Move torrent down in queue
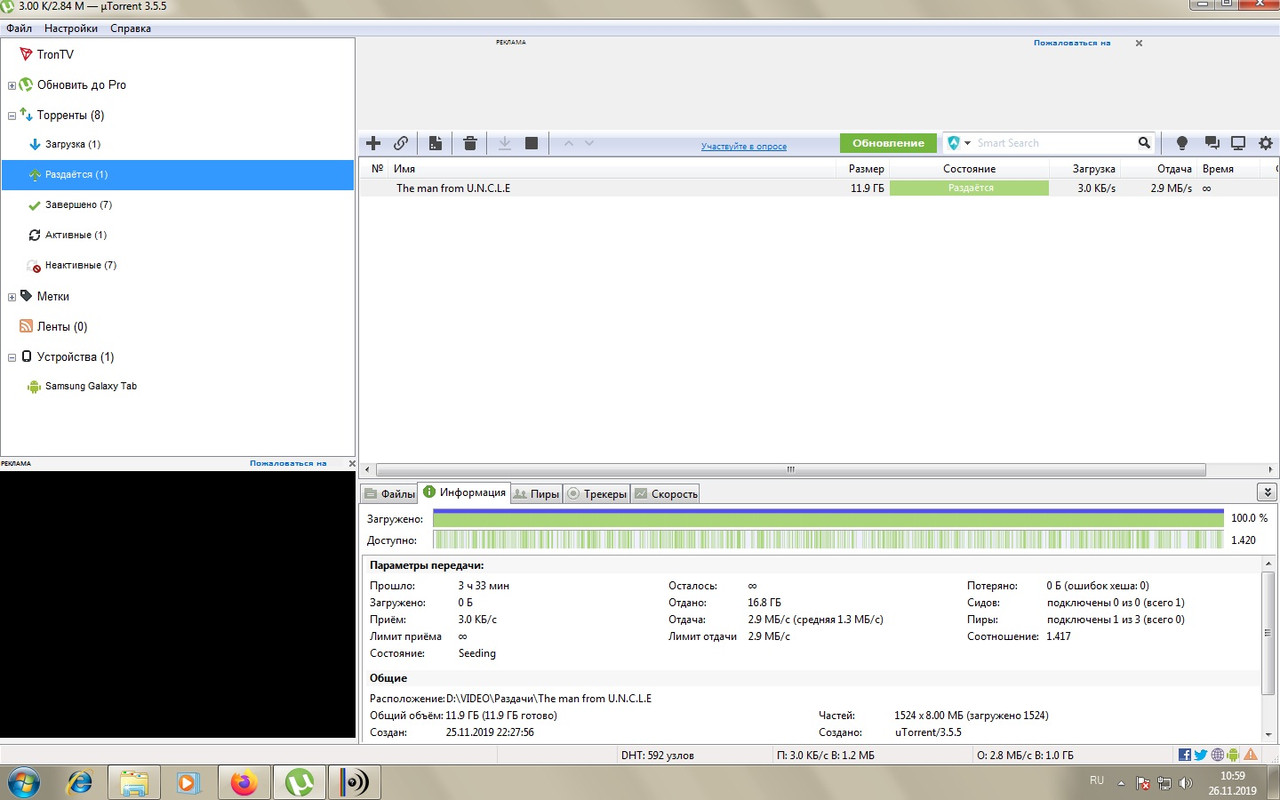 tap(589, 143)
